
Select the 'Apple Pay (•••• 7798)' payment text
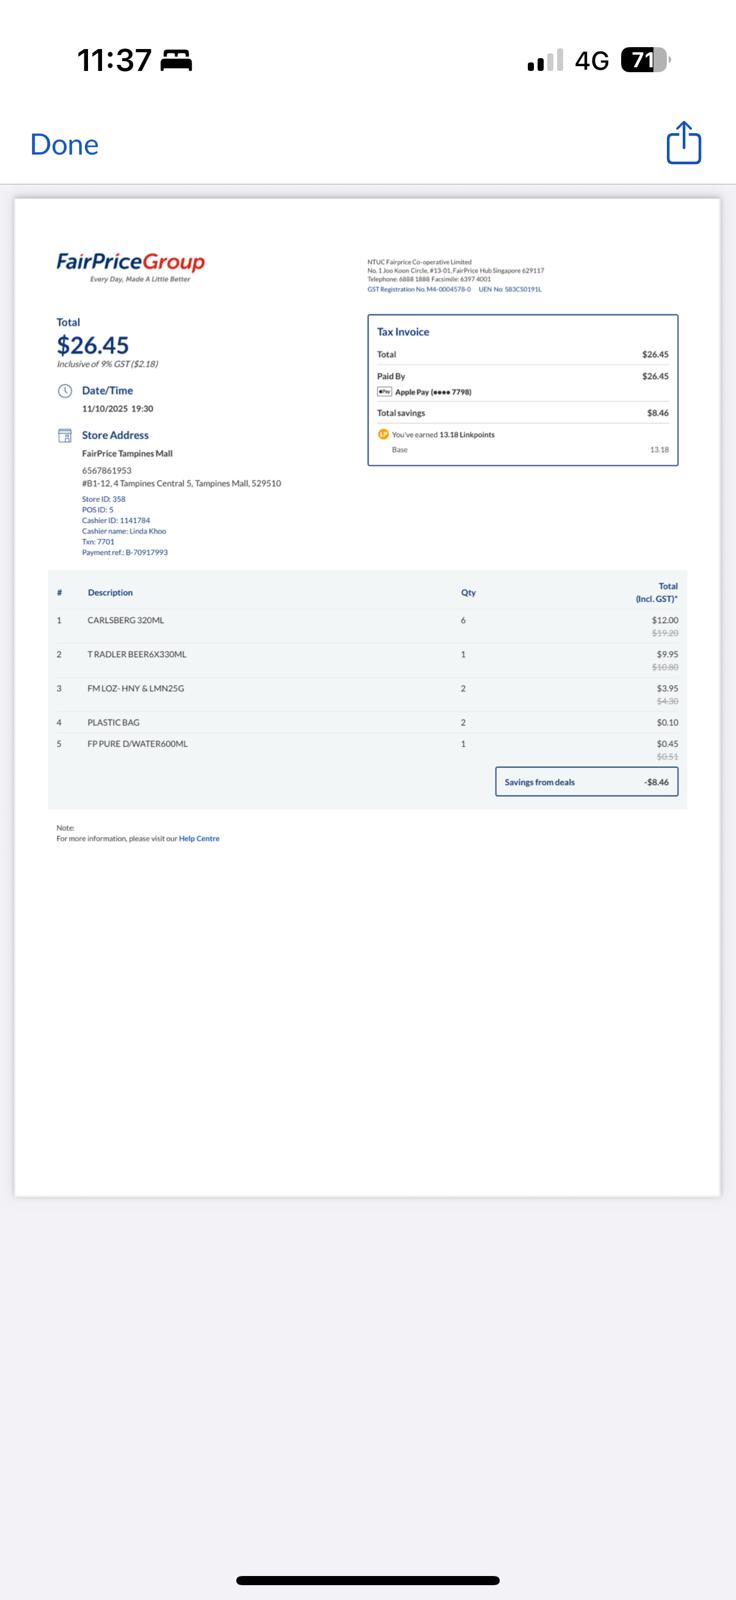[433, 392]
